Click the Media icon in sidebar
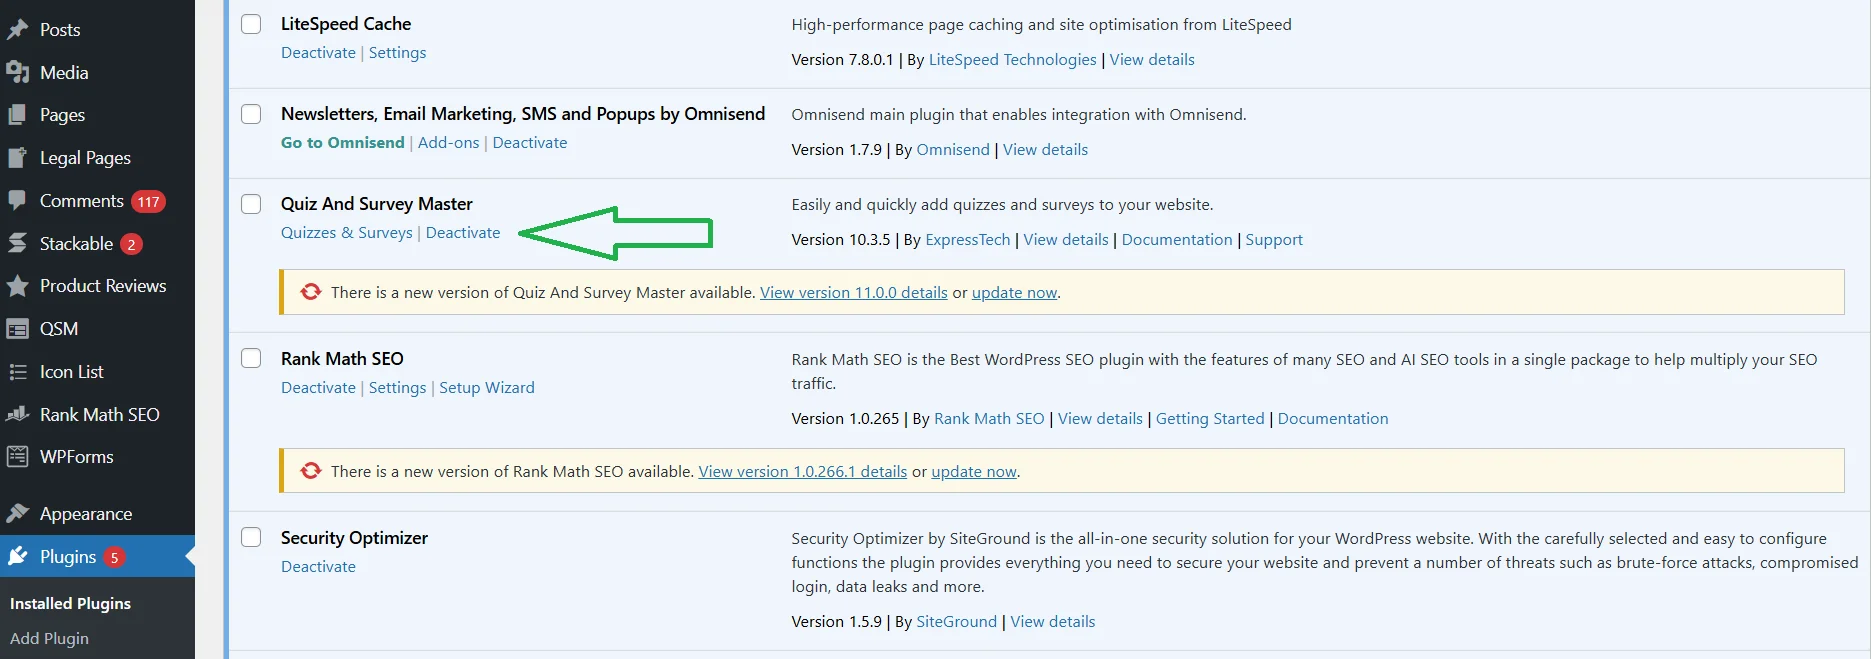This screenshot has width=1871, height=659. click(x=18, y=73)
